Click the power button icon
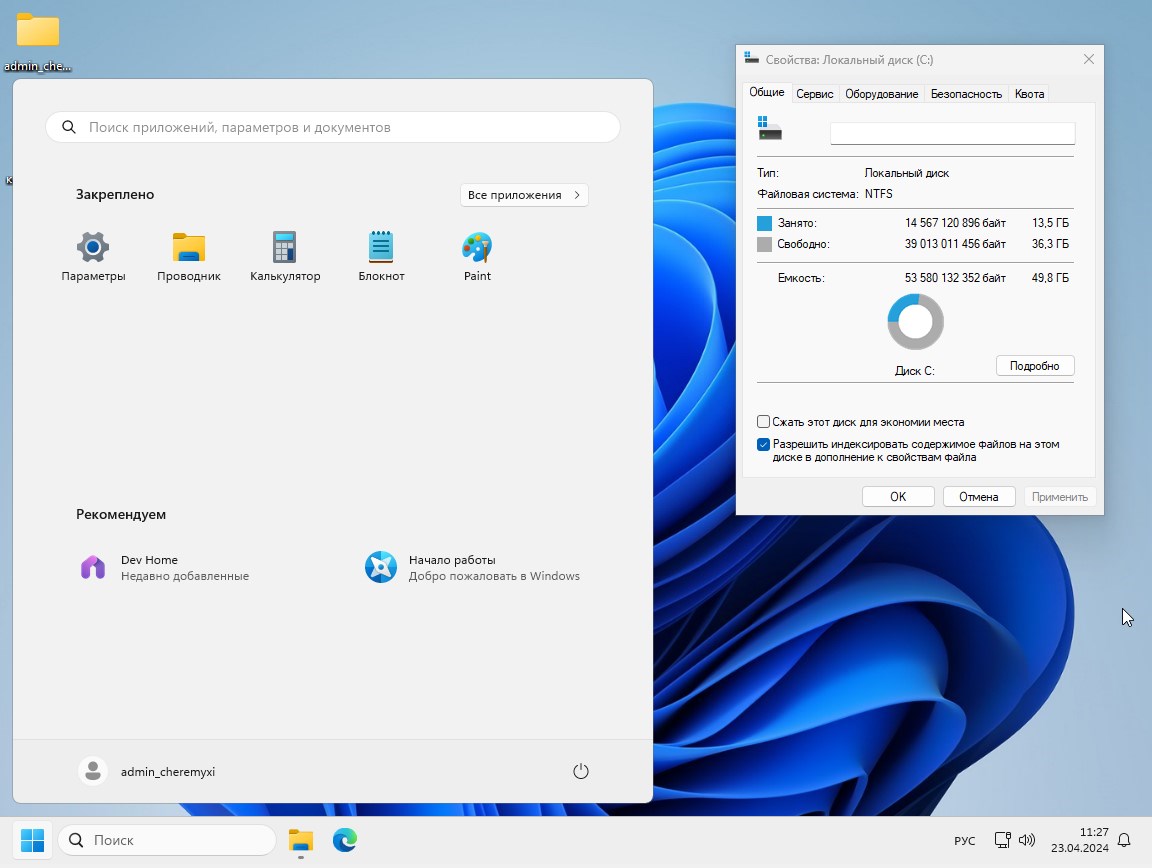Viewport: 1152px width, 868px height. tap(581, 771)
